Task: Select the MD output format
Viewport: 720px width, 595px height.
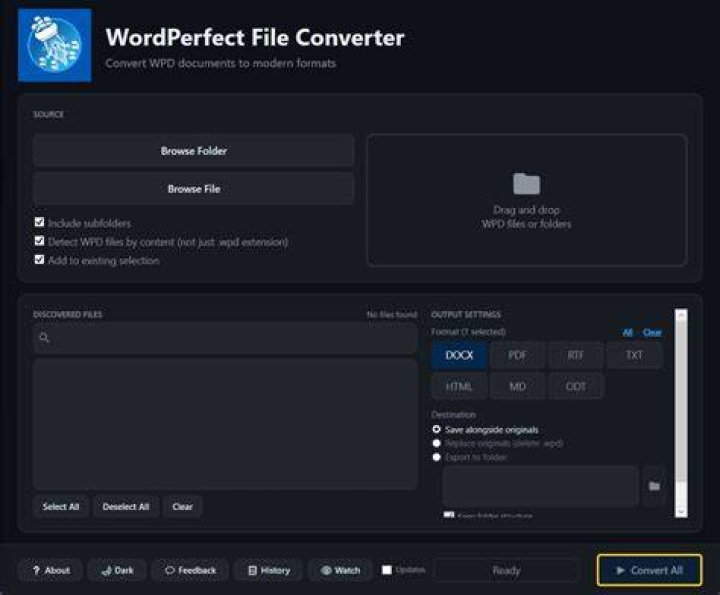Action: point(518,386)
